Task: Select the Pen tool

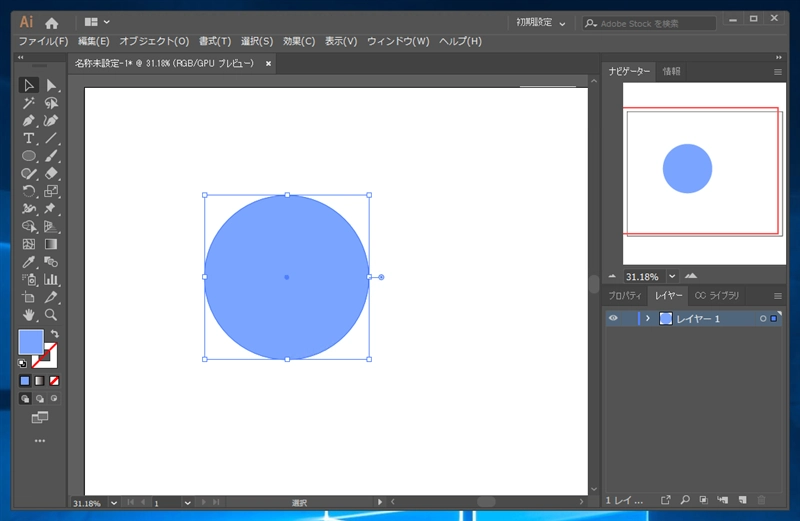Action: [29, 121]
